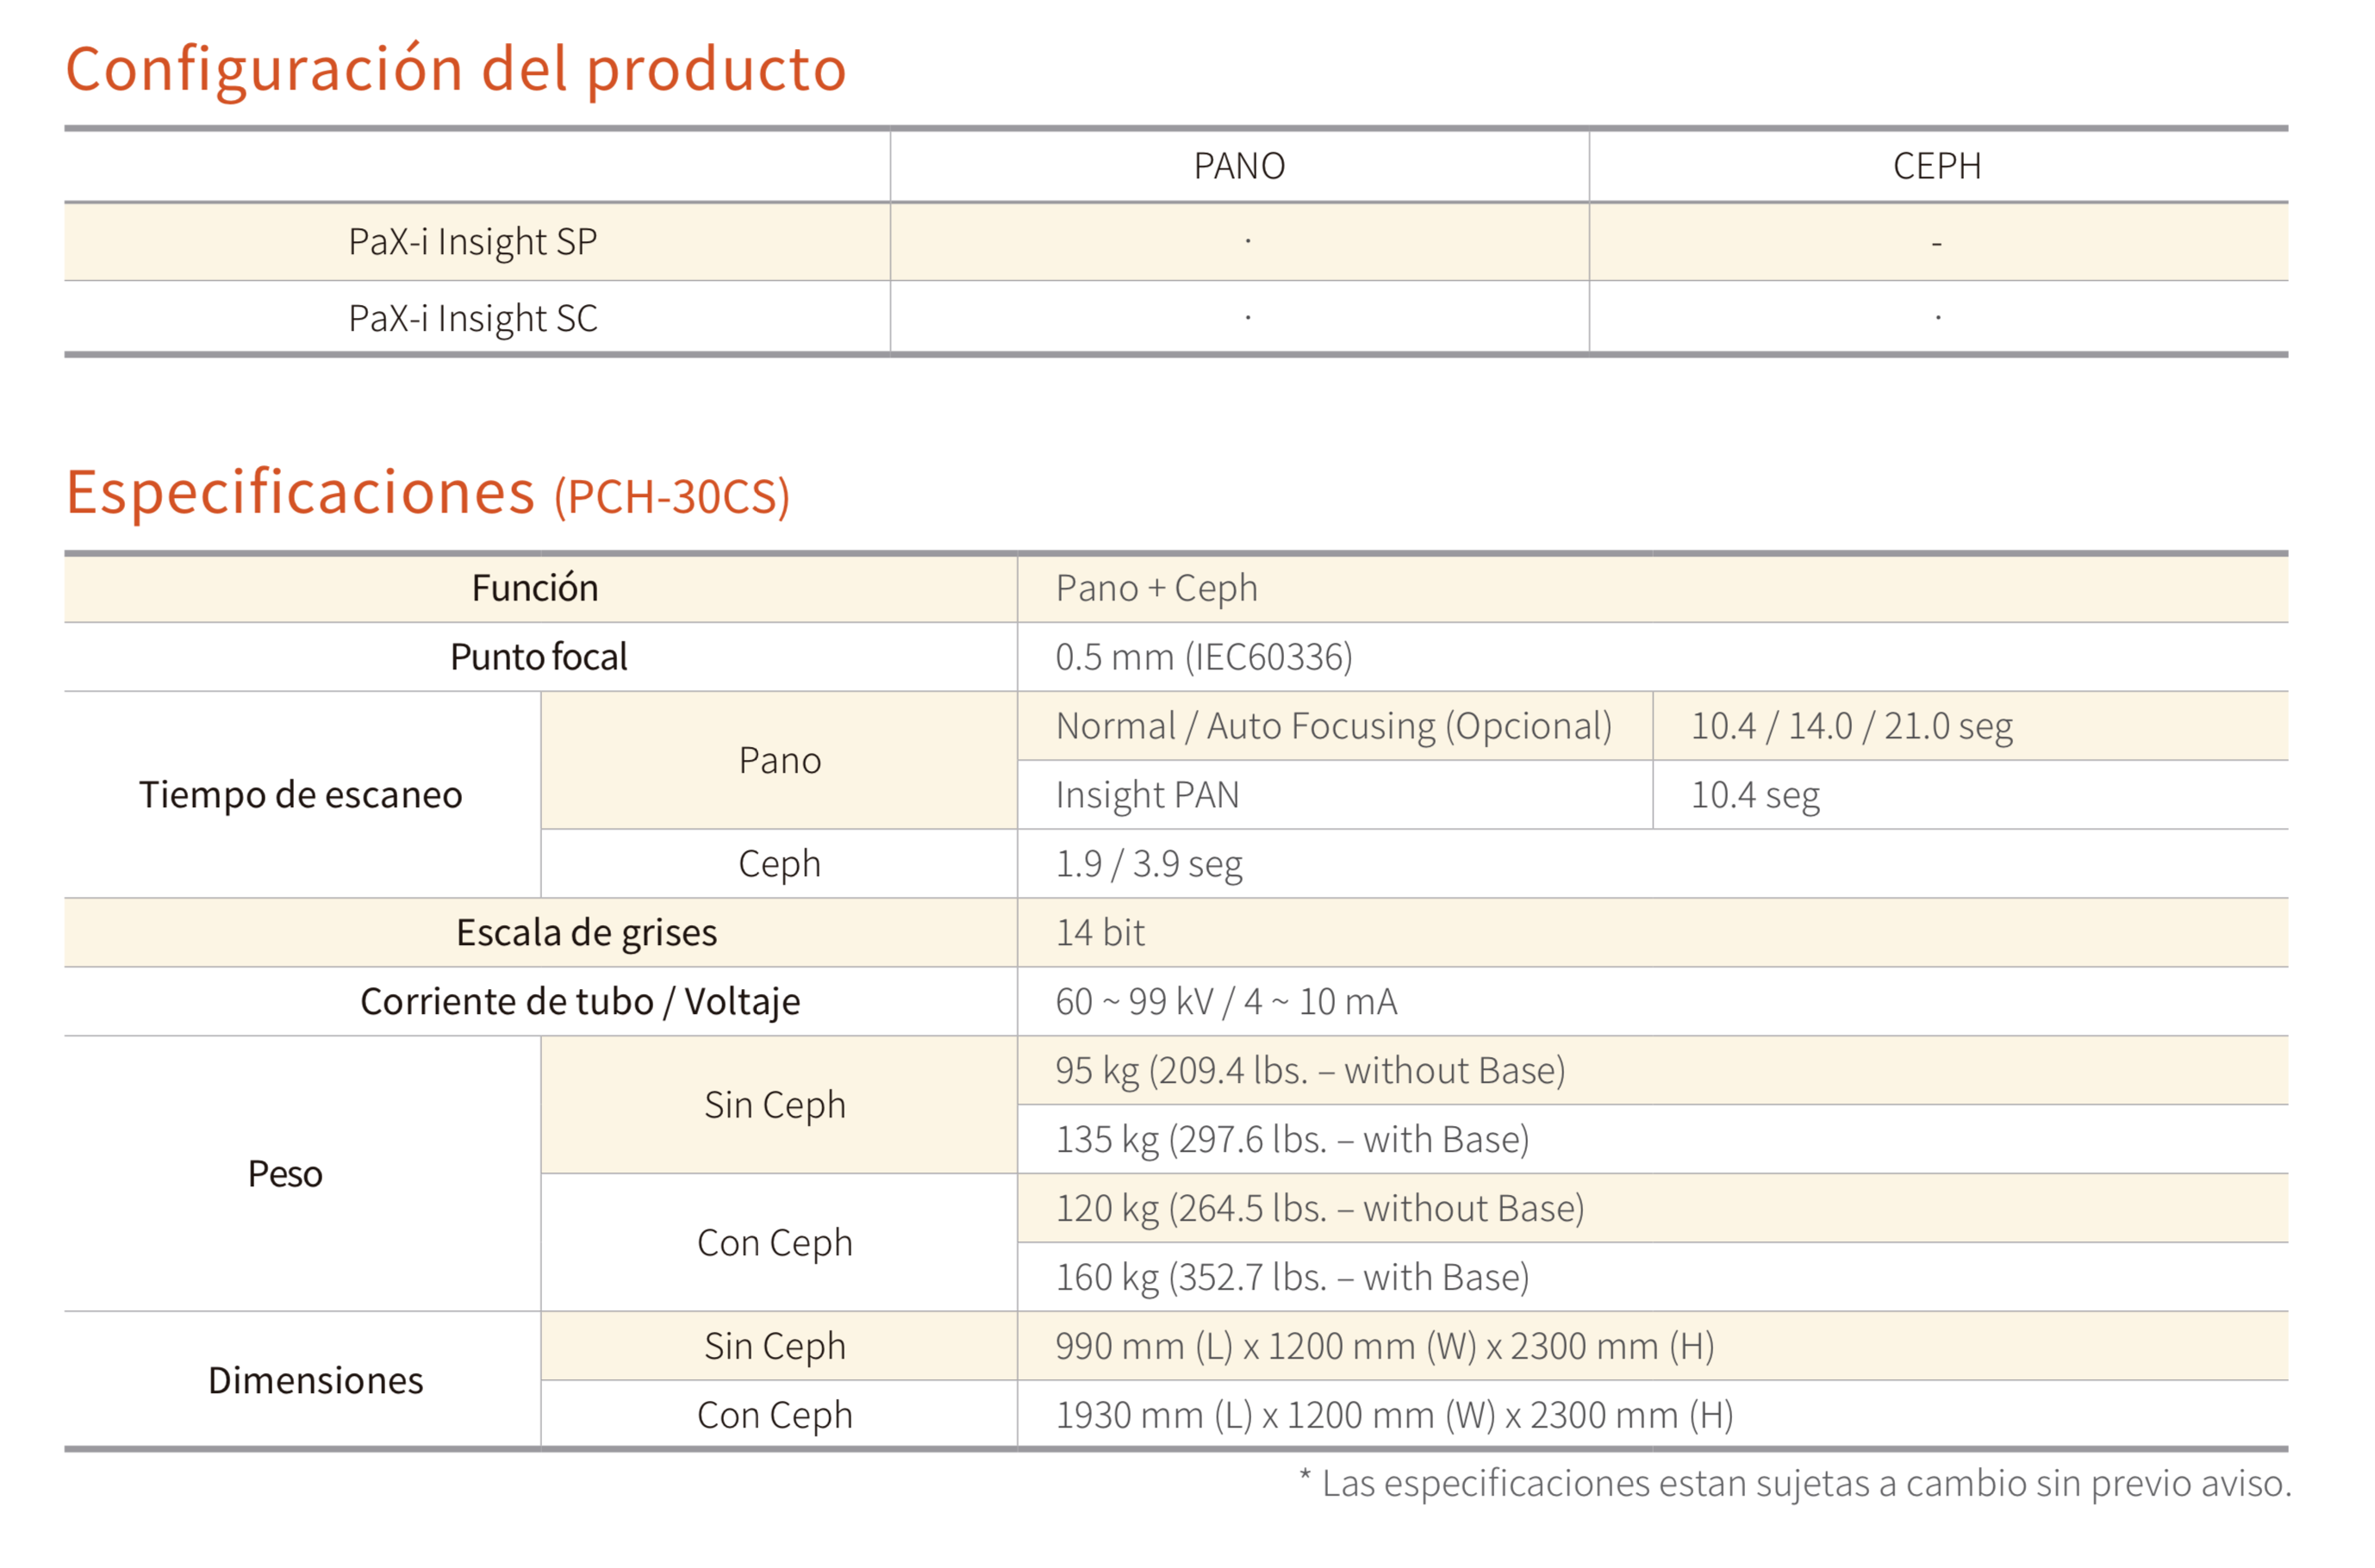Click the '120 kg (264.5 lbs. – without Base)' value
The image size is (2375, 1568).
[x=1320, y=1209]
